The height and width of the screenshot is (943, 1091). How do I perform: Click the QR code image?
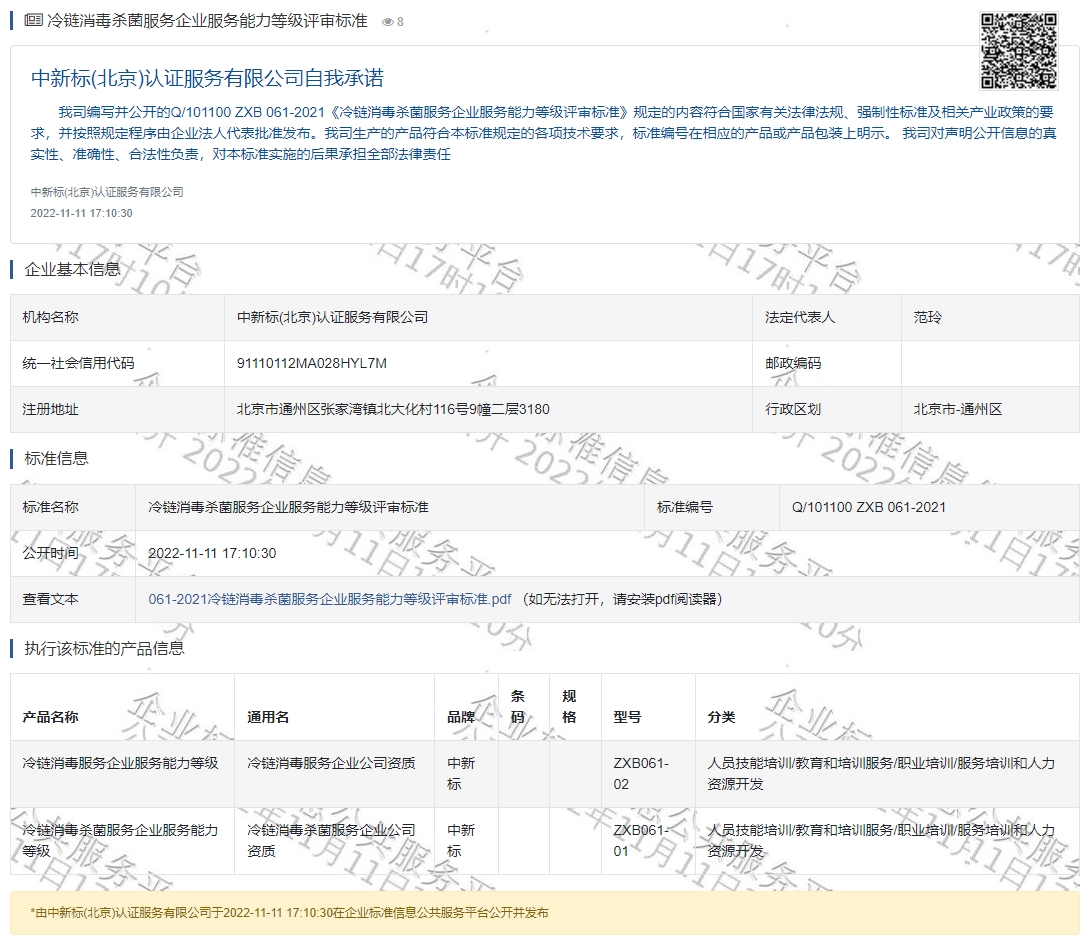1018,51
